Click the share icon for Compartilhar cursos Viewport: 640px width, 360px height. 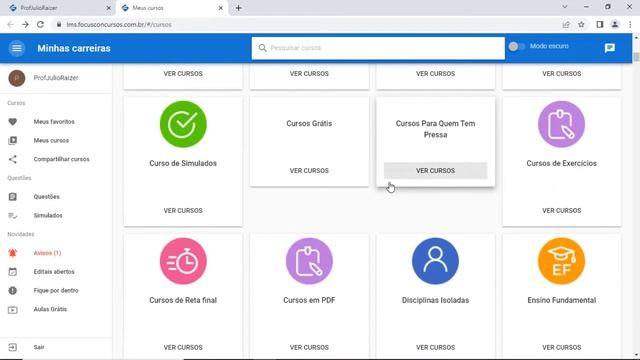[x=13, y=159]
